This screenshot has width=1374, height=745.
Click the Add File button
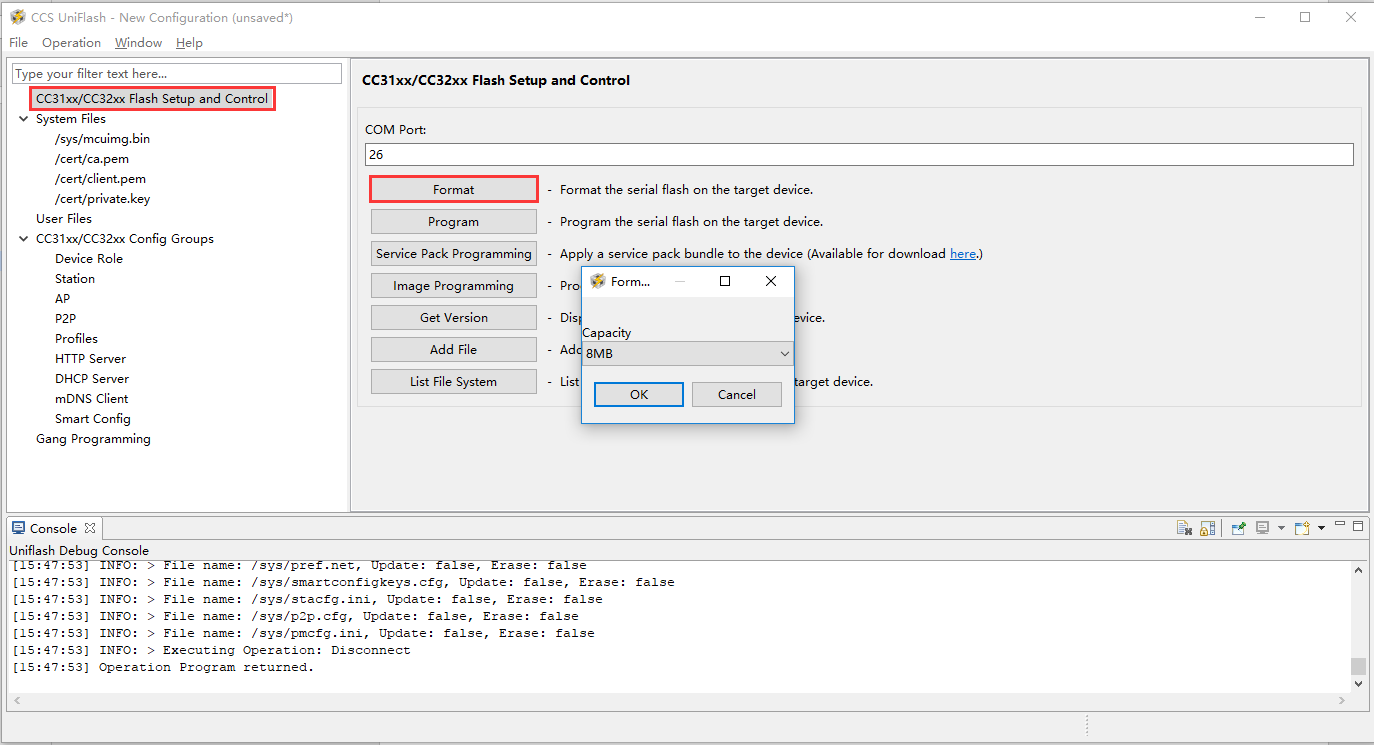[454, 349]
